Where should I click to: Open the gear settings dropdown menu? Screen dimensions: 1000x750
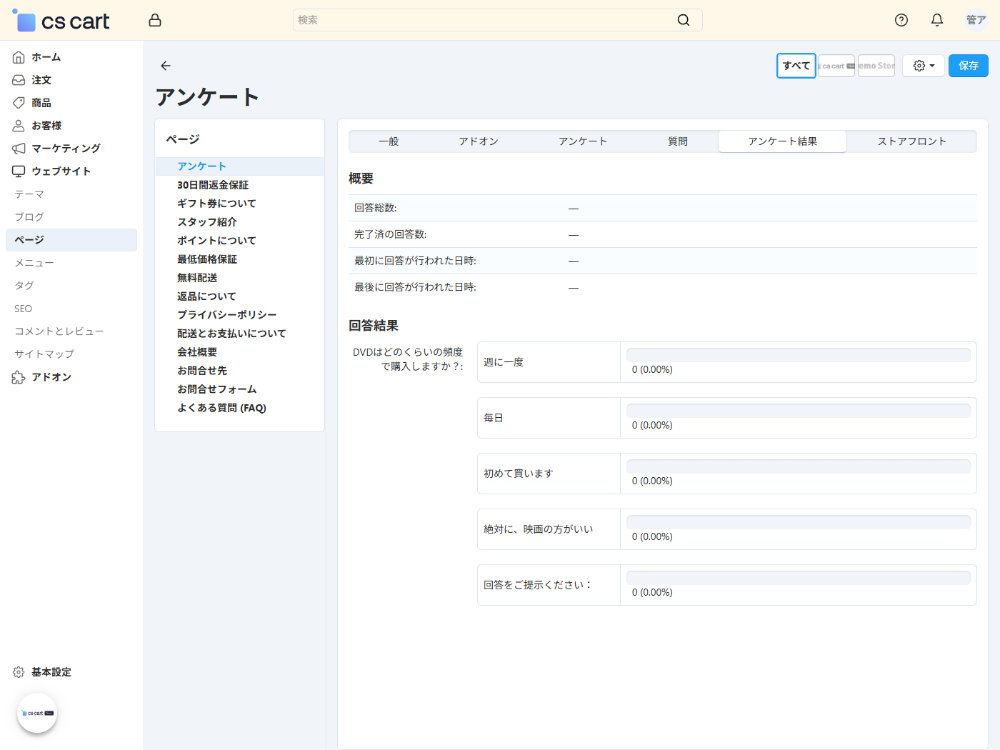tap(922, 65)
